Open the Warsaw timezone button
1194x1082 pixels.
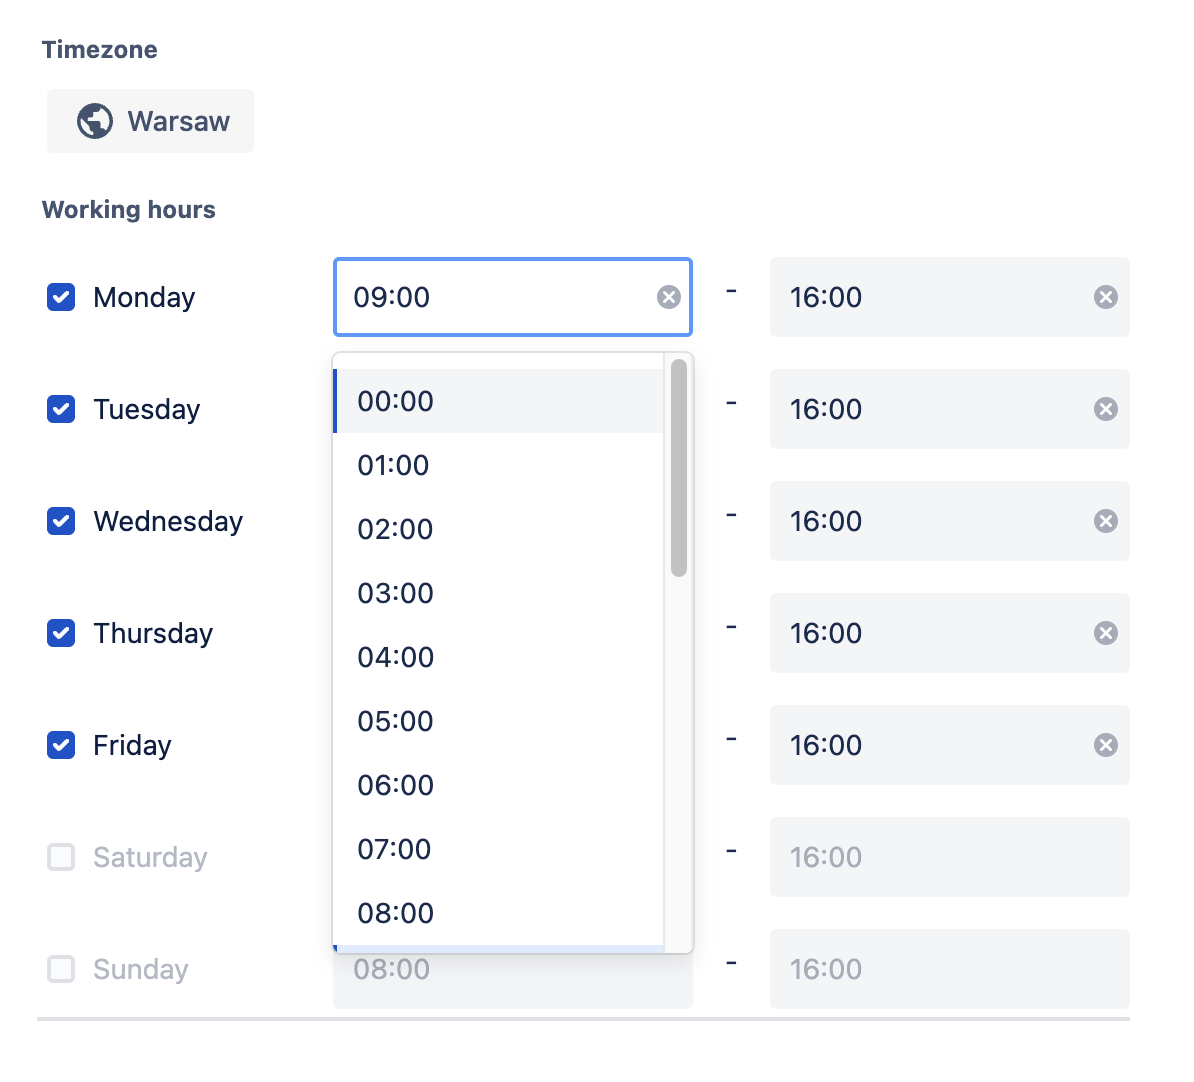pos(150,121)
